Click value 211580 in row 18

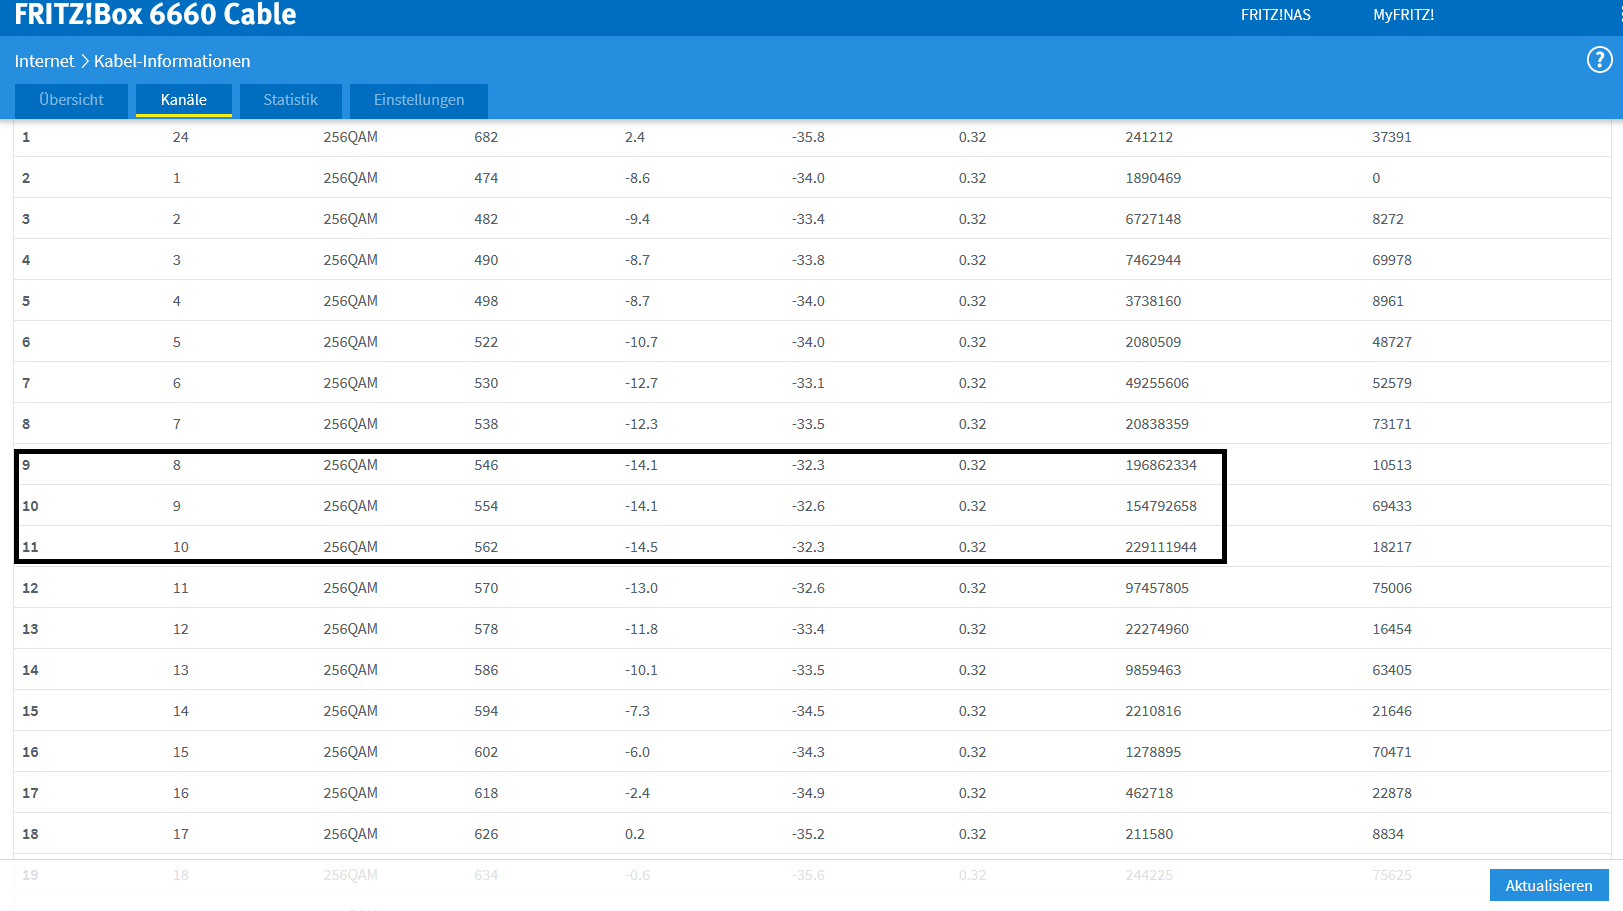click(x=1149, y=834)
